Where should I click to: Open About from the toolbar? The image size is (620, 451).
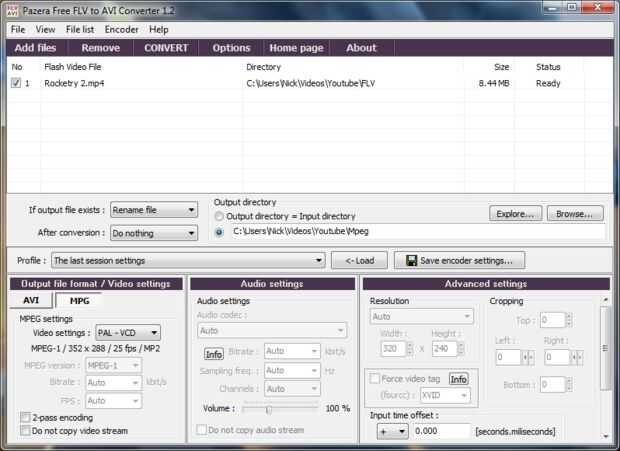(x=361, y=48)
